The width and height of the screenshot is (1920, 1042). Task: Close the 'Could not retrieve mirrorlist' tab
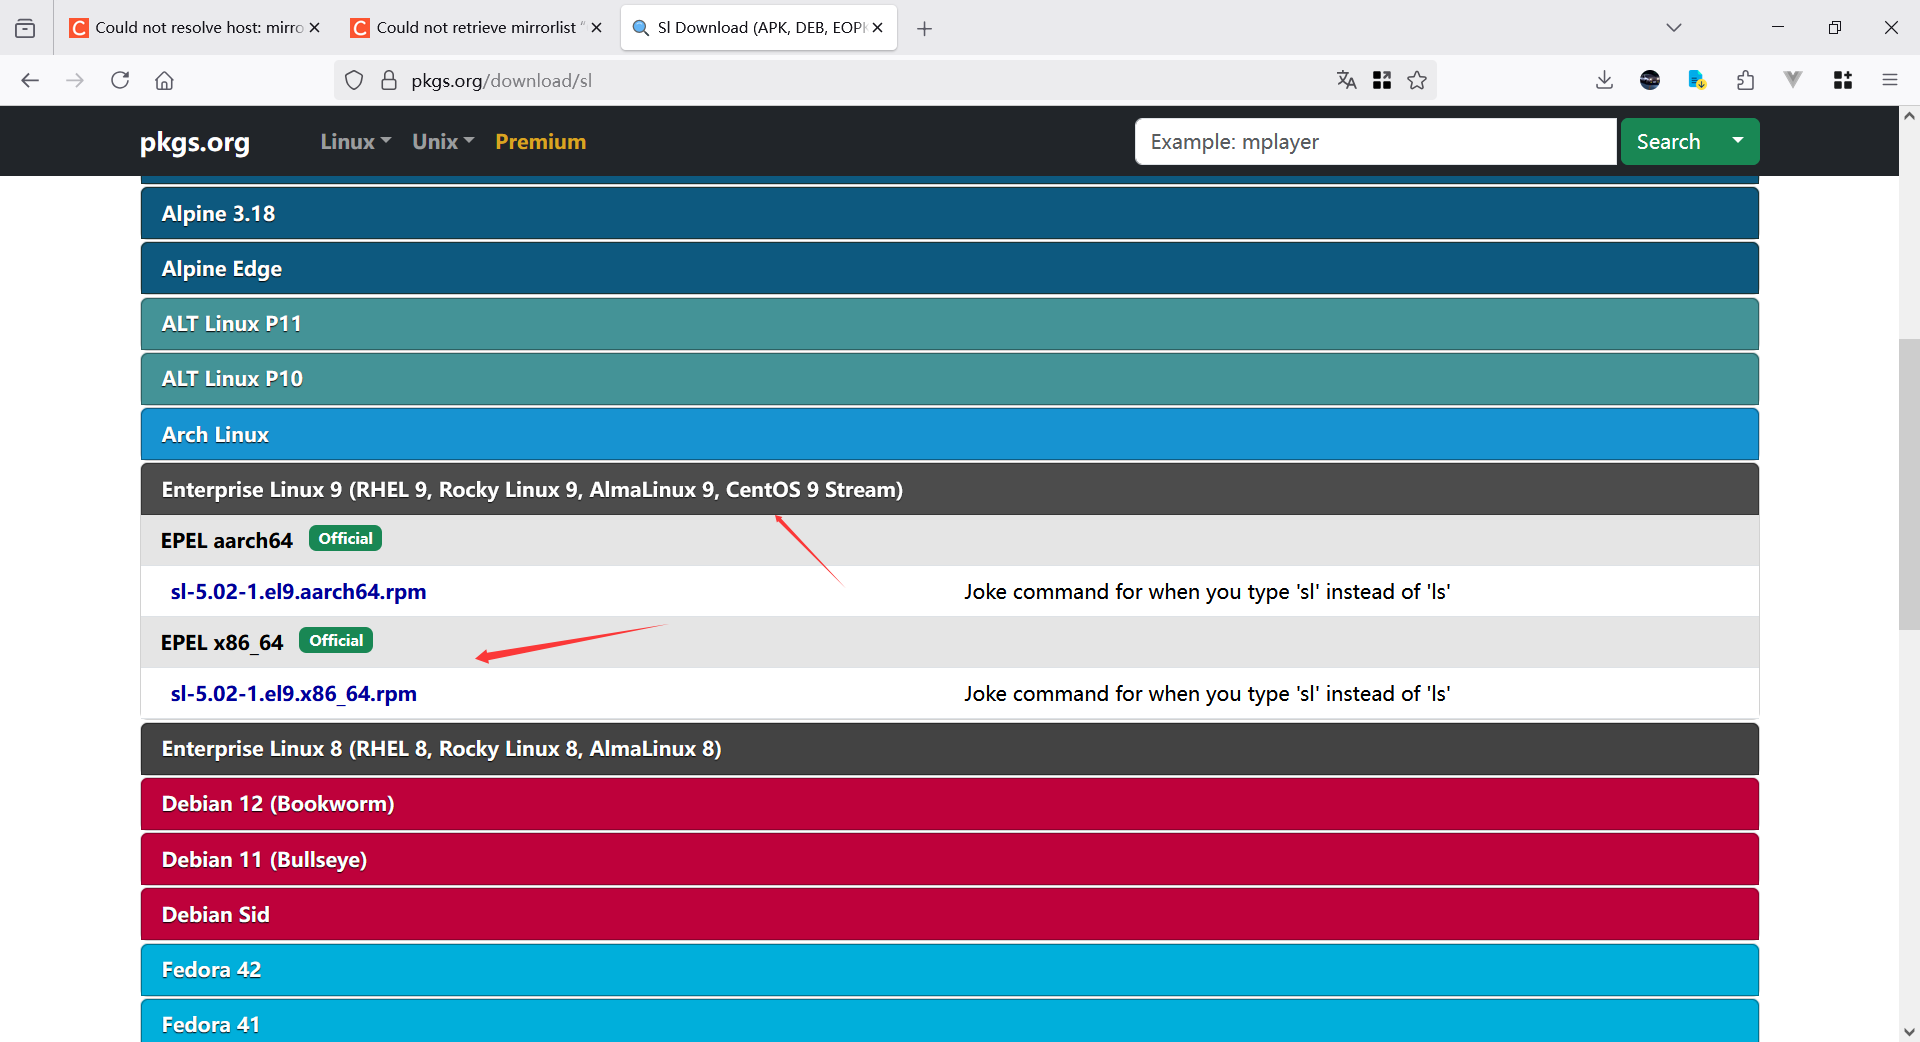pos(596,28)
